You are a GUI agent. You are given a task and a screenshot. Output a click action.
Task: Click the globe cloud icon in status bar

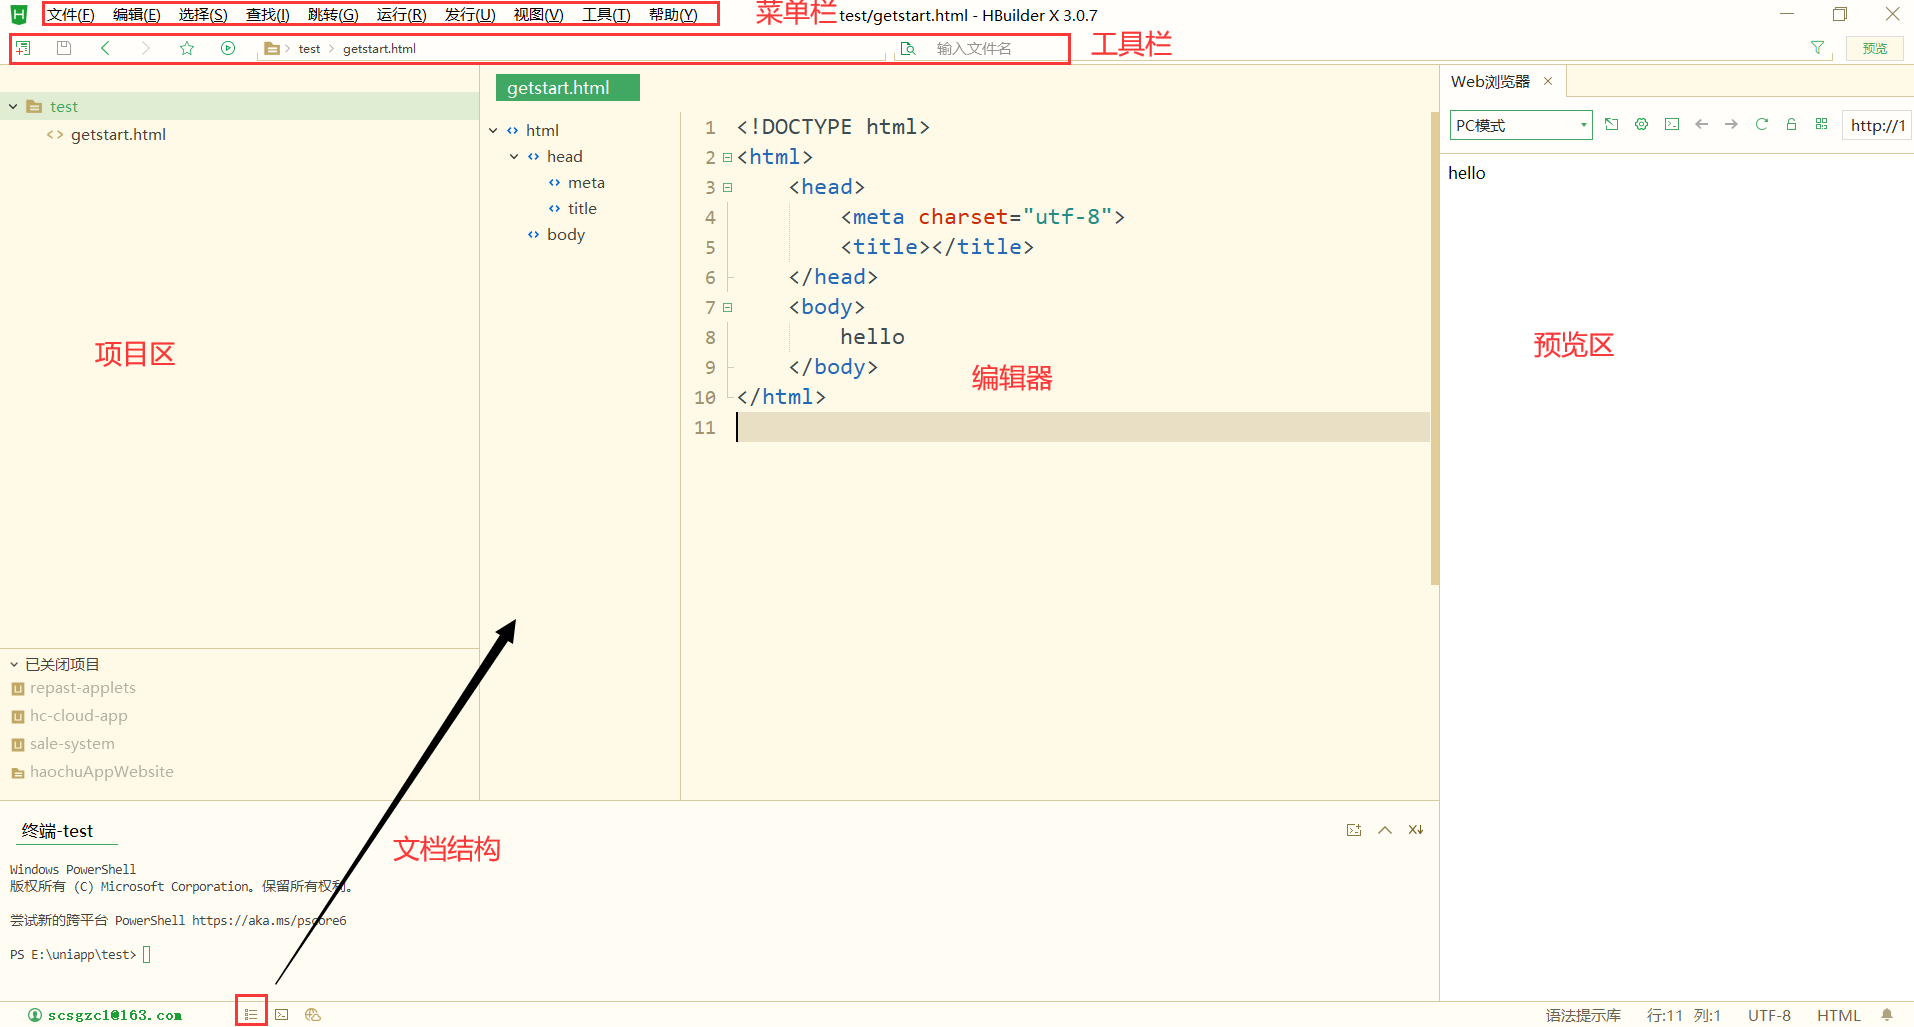pyautogui.click(x=313, y=1014)
